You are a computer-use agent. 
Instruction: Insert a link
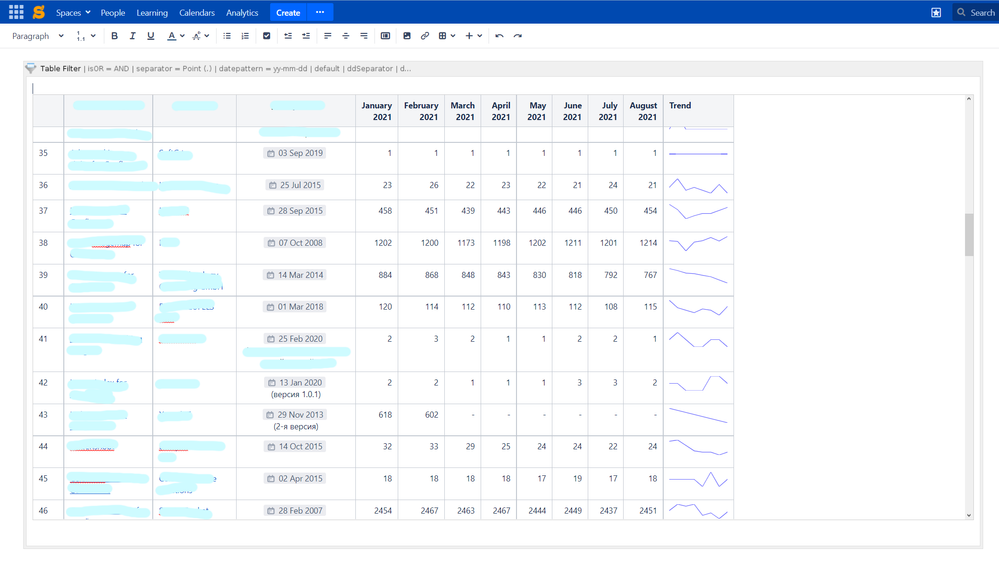coord(425,36)
